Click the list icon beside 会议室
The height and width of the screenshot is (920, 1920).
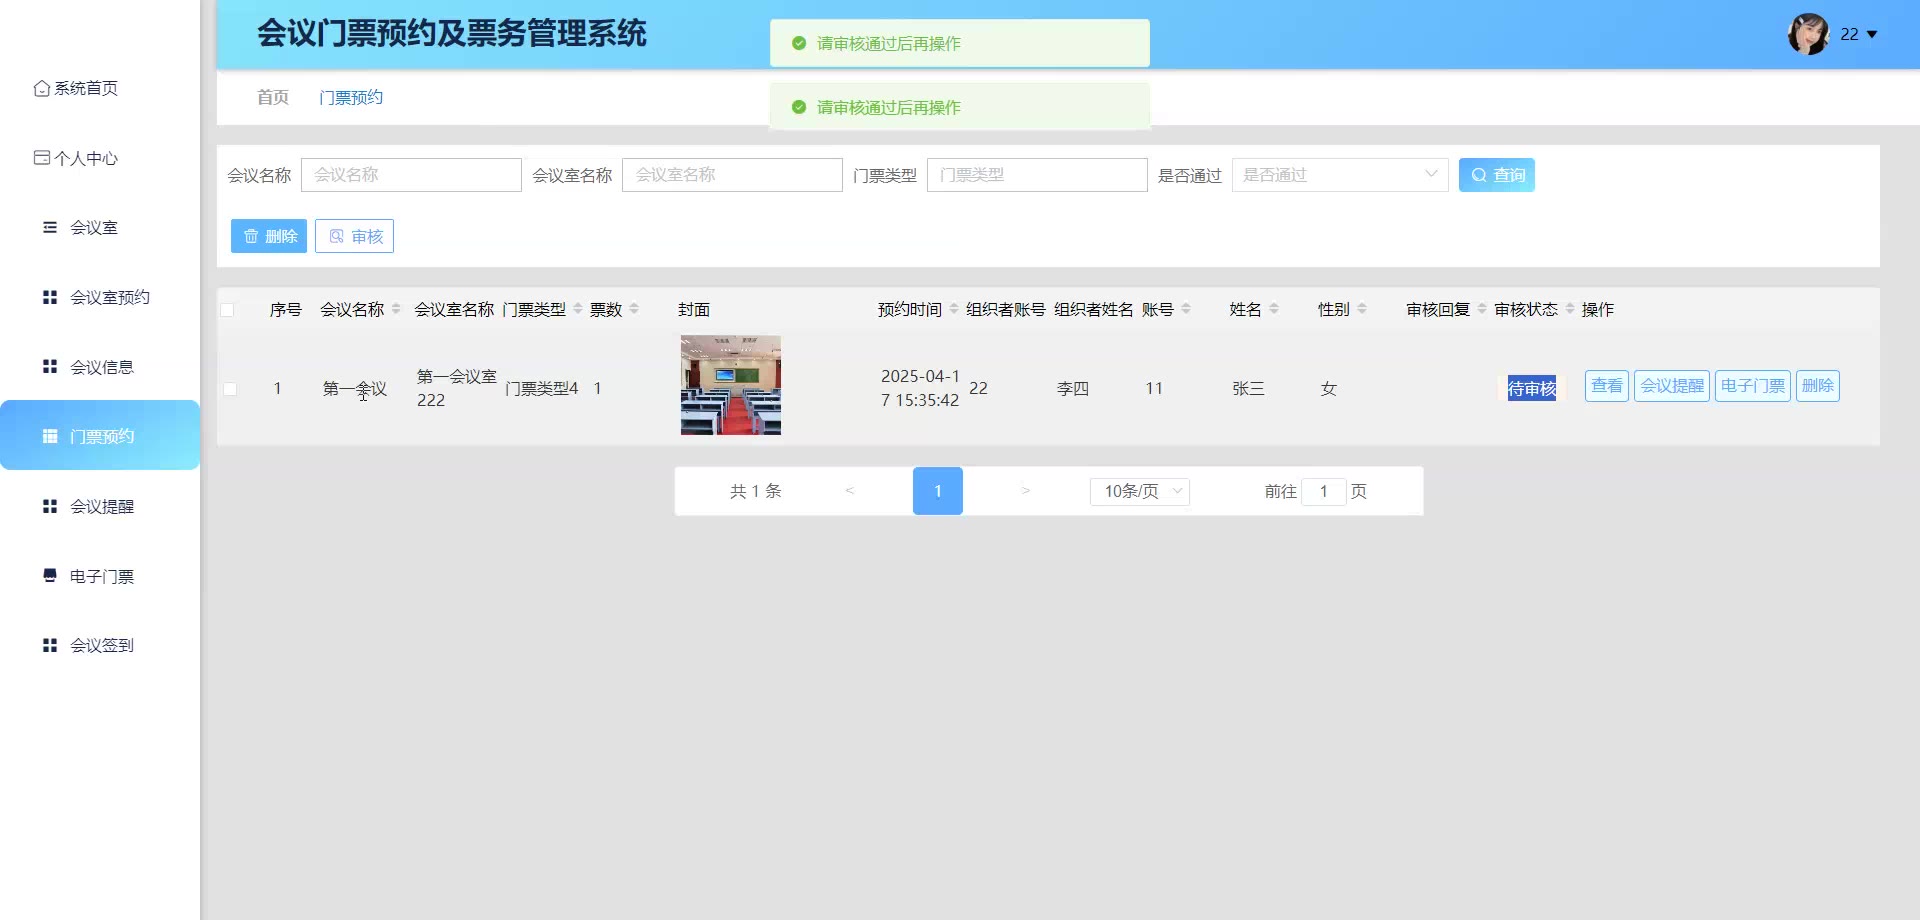[50, 228]
